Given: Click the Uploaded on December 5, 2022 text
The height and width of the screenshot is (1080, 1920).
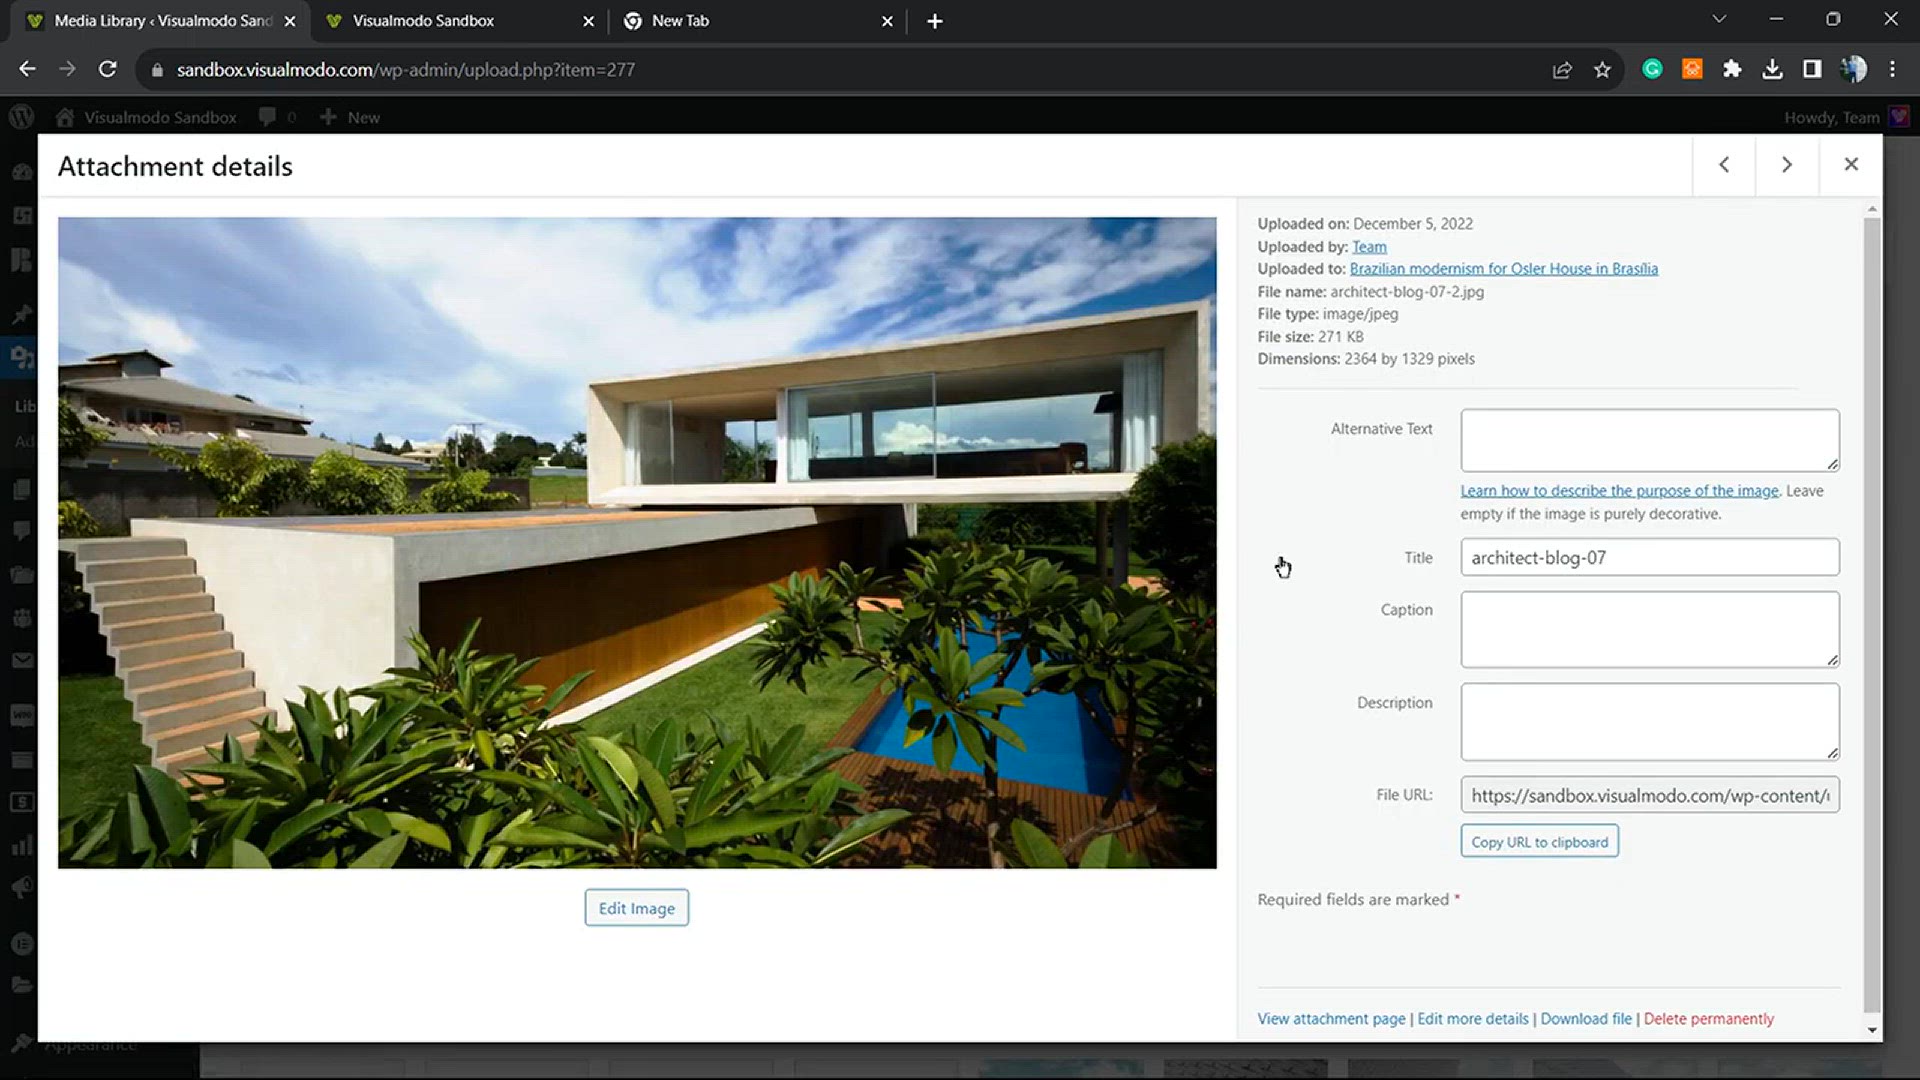Looking at the screenshot, I should [1365, 224].
